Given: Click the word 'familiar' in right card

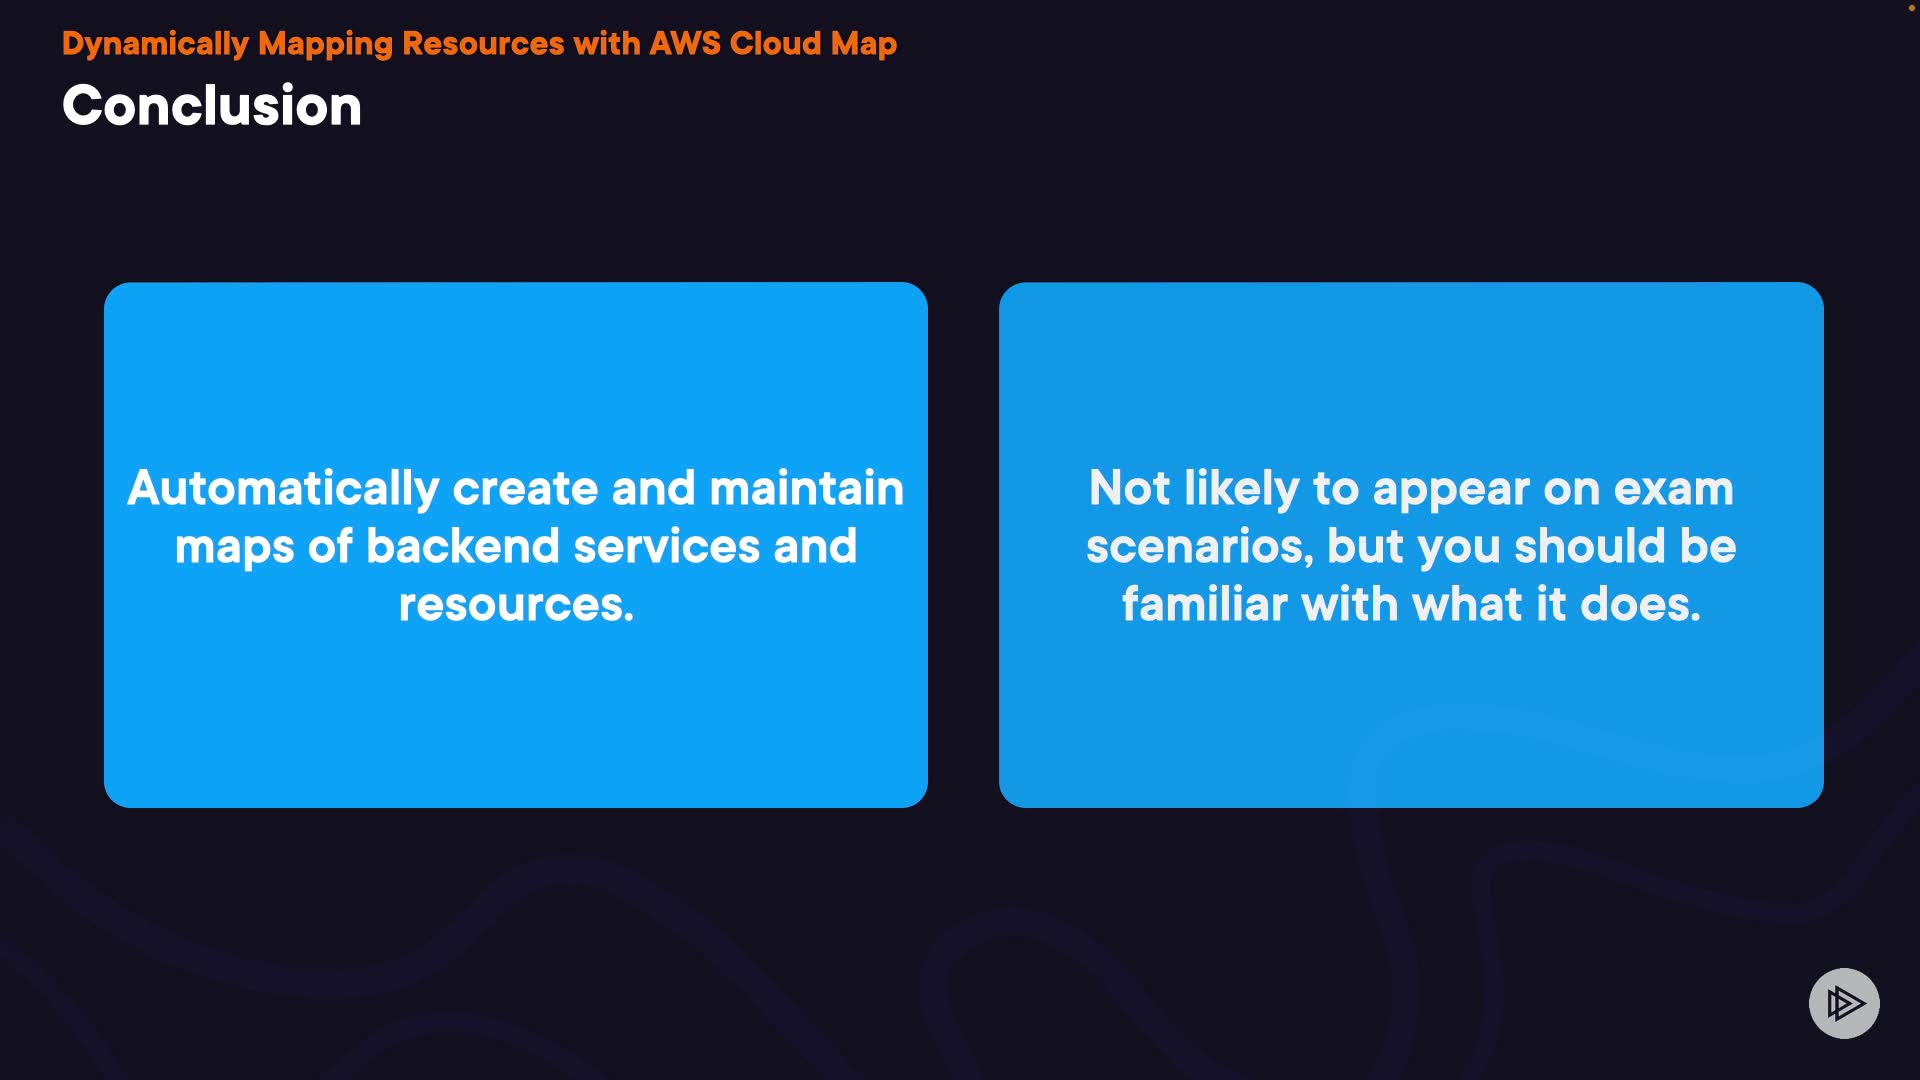Looking at the screenshot, I should [x=1204, y=604].
